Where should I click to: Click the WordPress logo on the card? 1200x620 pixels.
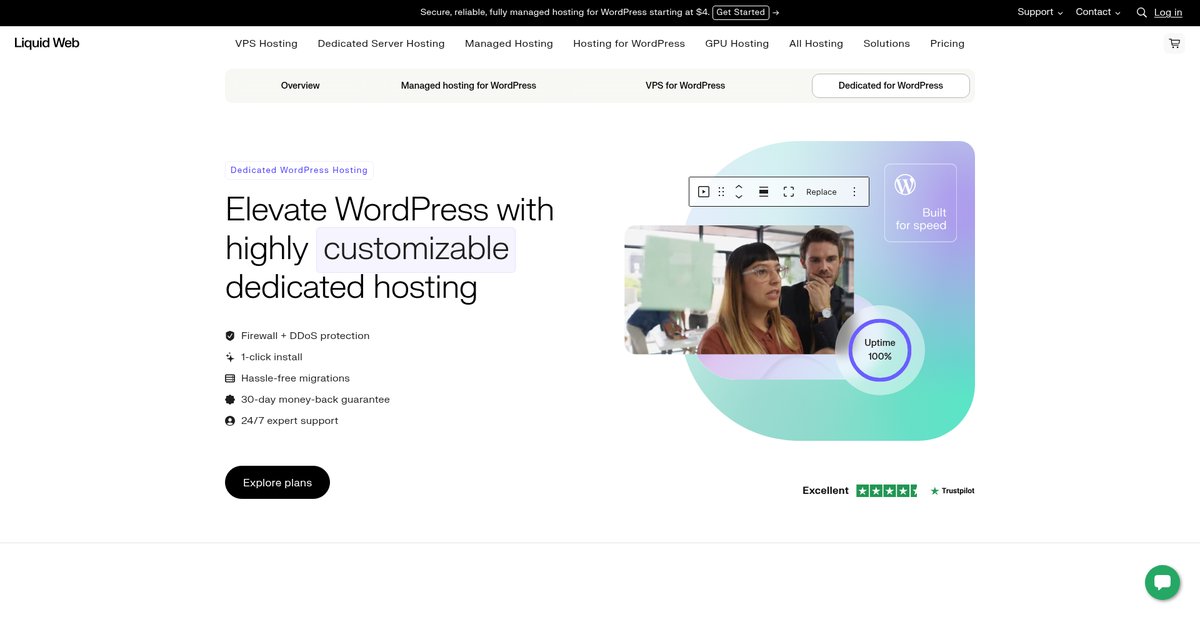click(905, 185)
